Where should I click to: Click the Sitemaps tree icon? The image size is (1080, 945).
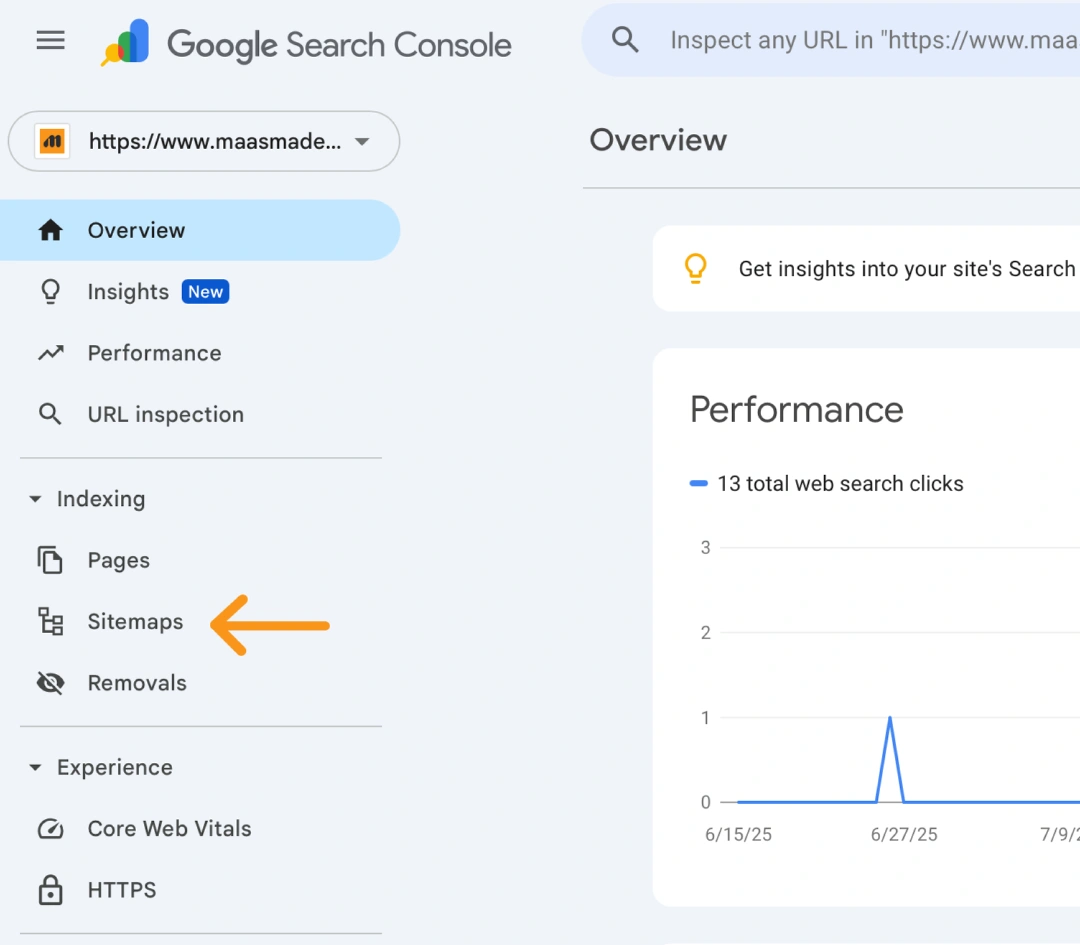50,621
